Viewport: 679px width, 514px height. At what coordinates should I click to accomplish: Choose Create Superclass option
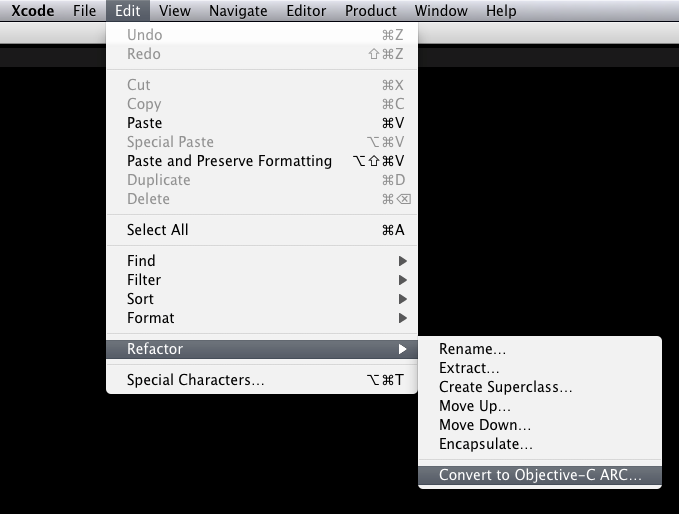click(506, 387)
